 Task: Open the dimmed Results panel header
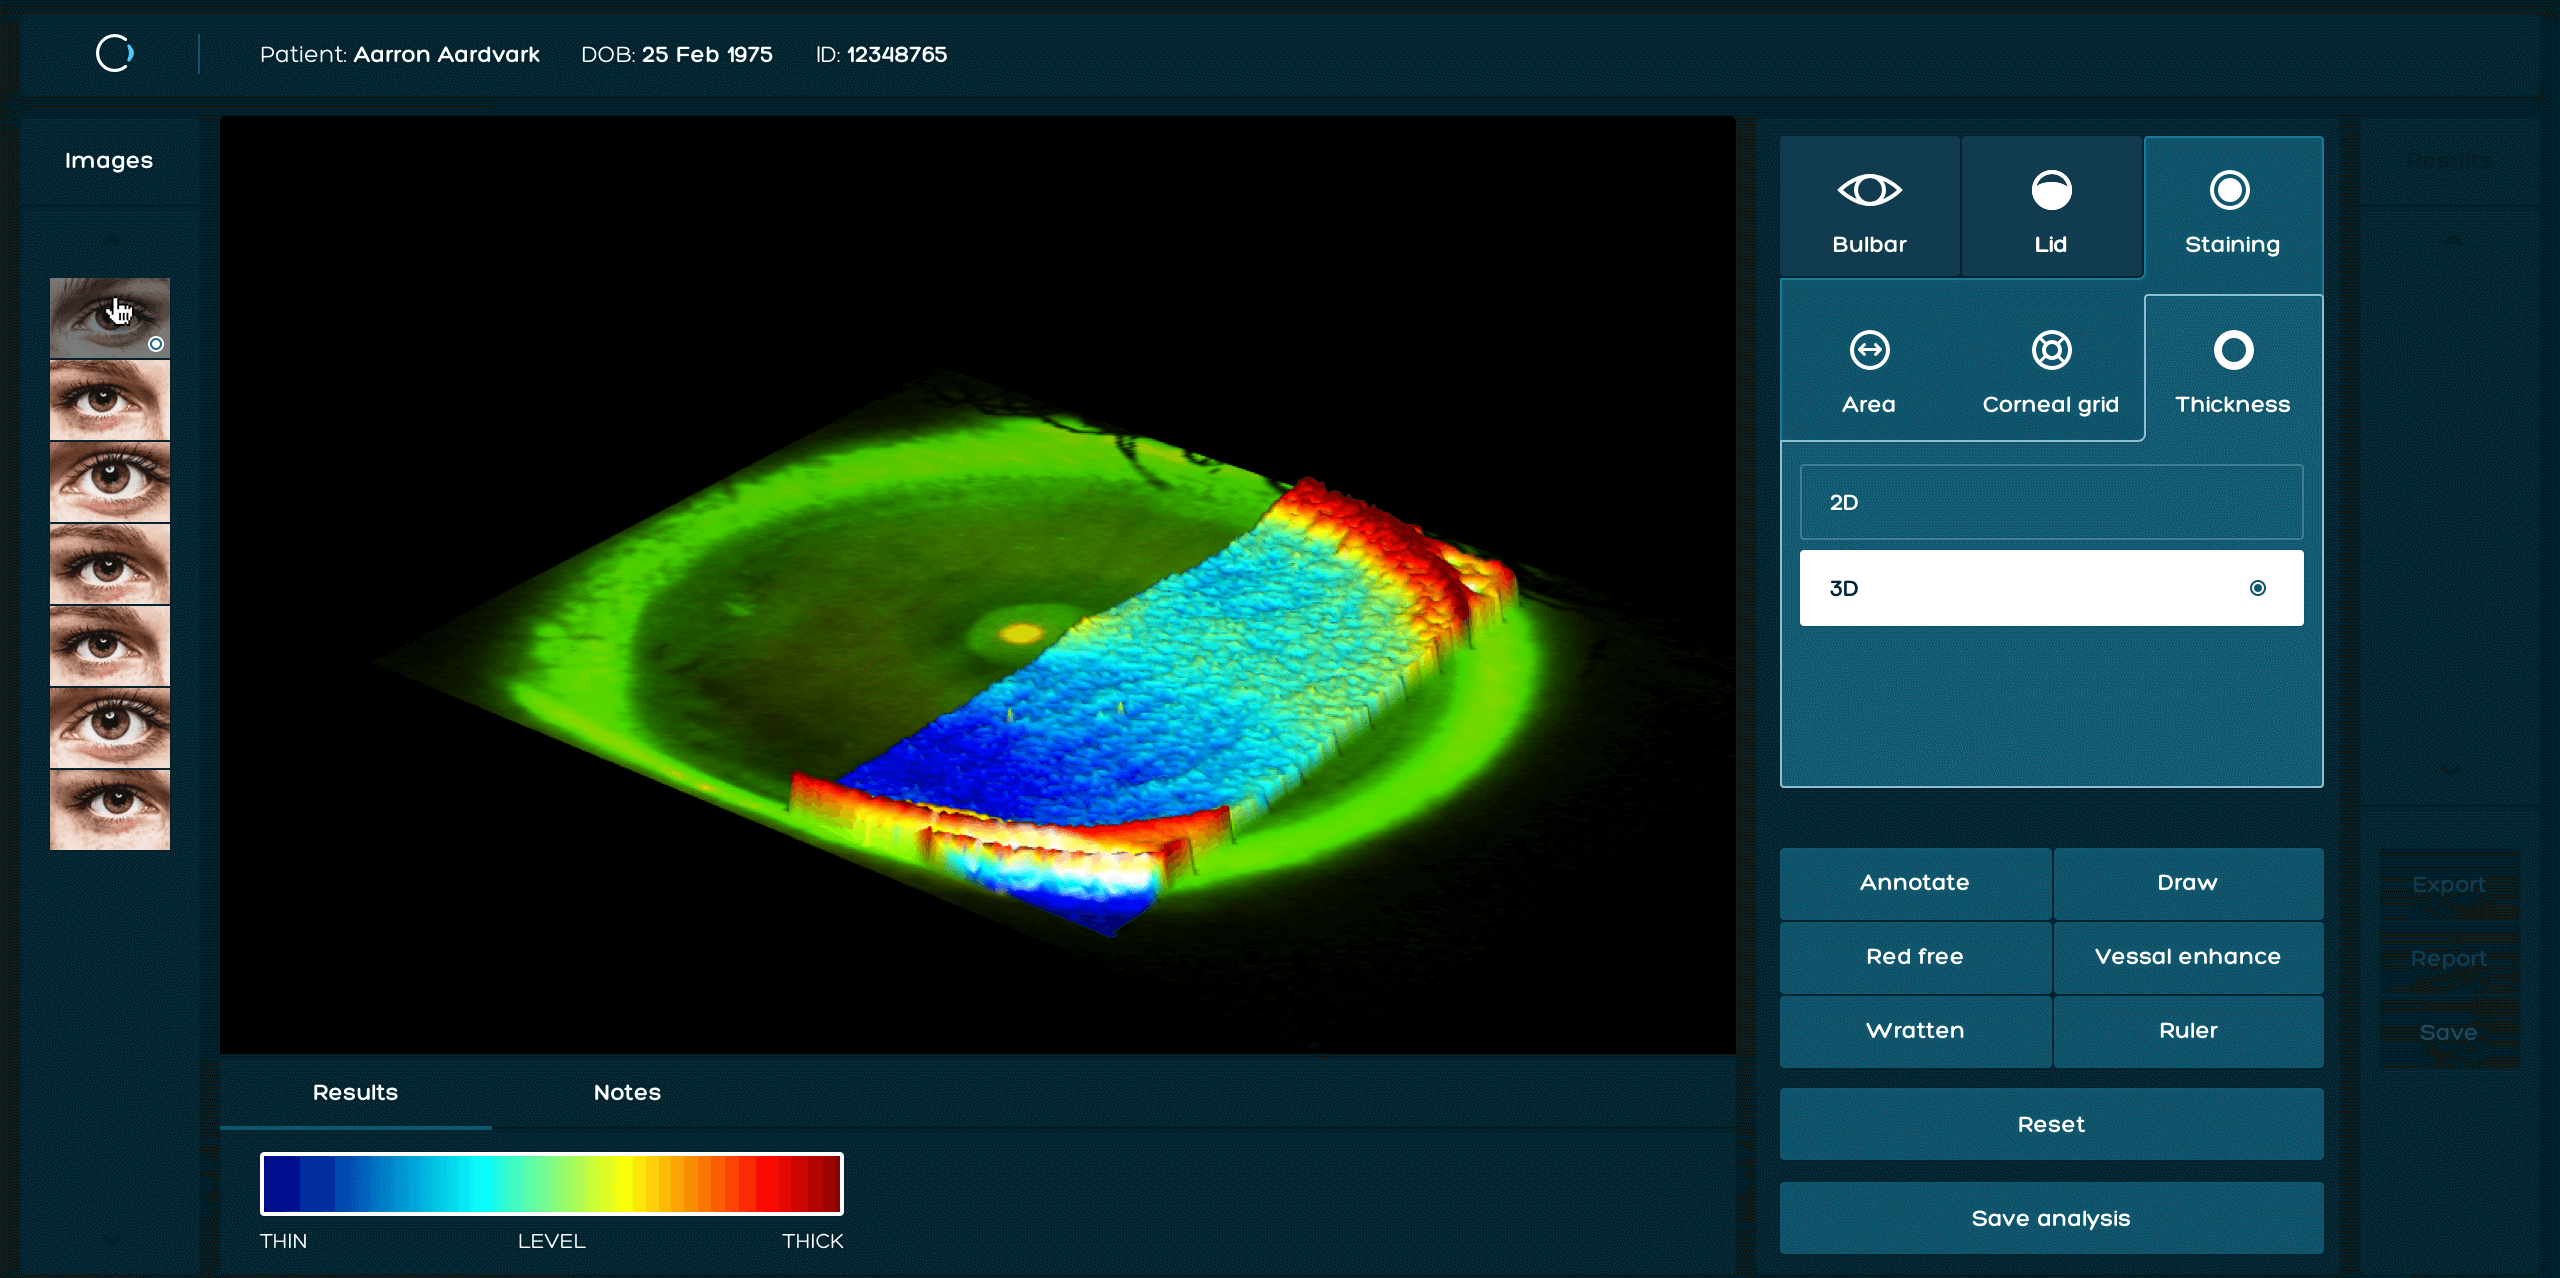2449,161
